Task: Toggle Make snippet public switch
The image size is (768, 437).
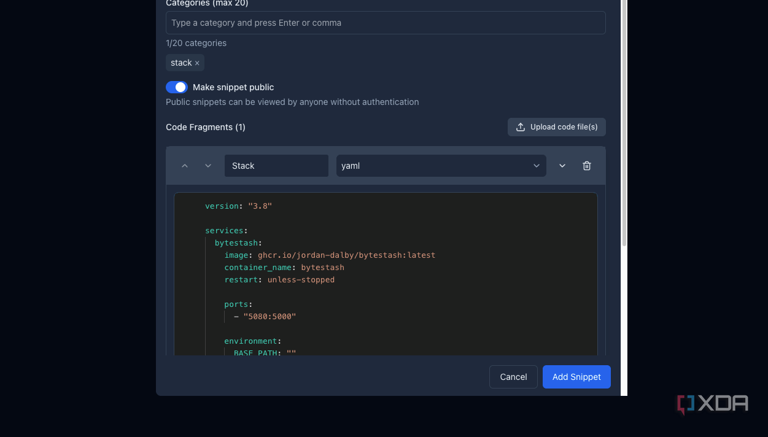Action: 177,87
